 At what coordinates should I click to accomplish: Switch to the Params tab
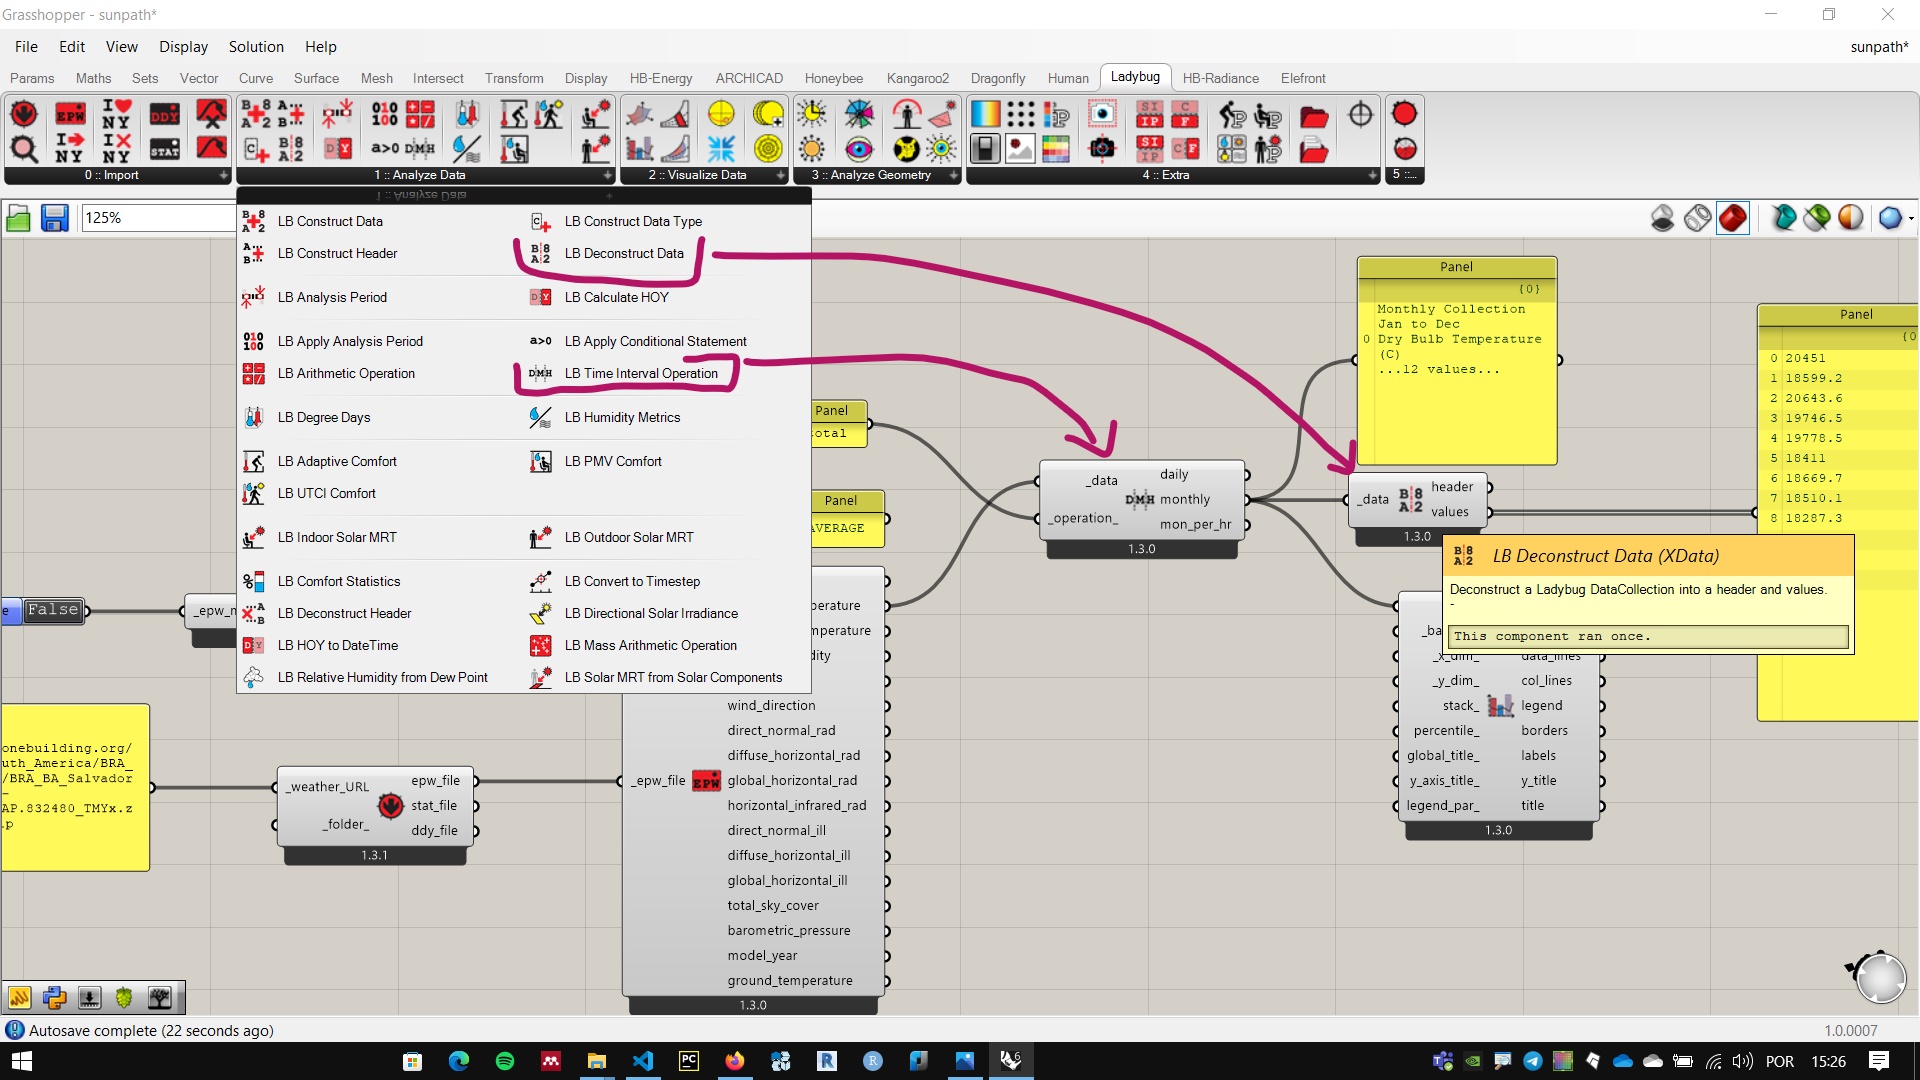pyautogui.click(x=32, y=78)
